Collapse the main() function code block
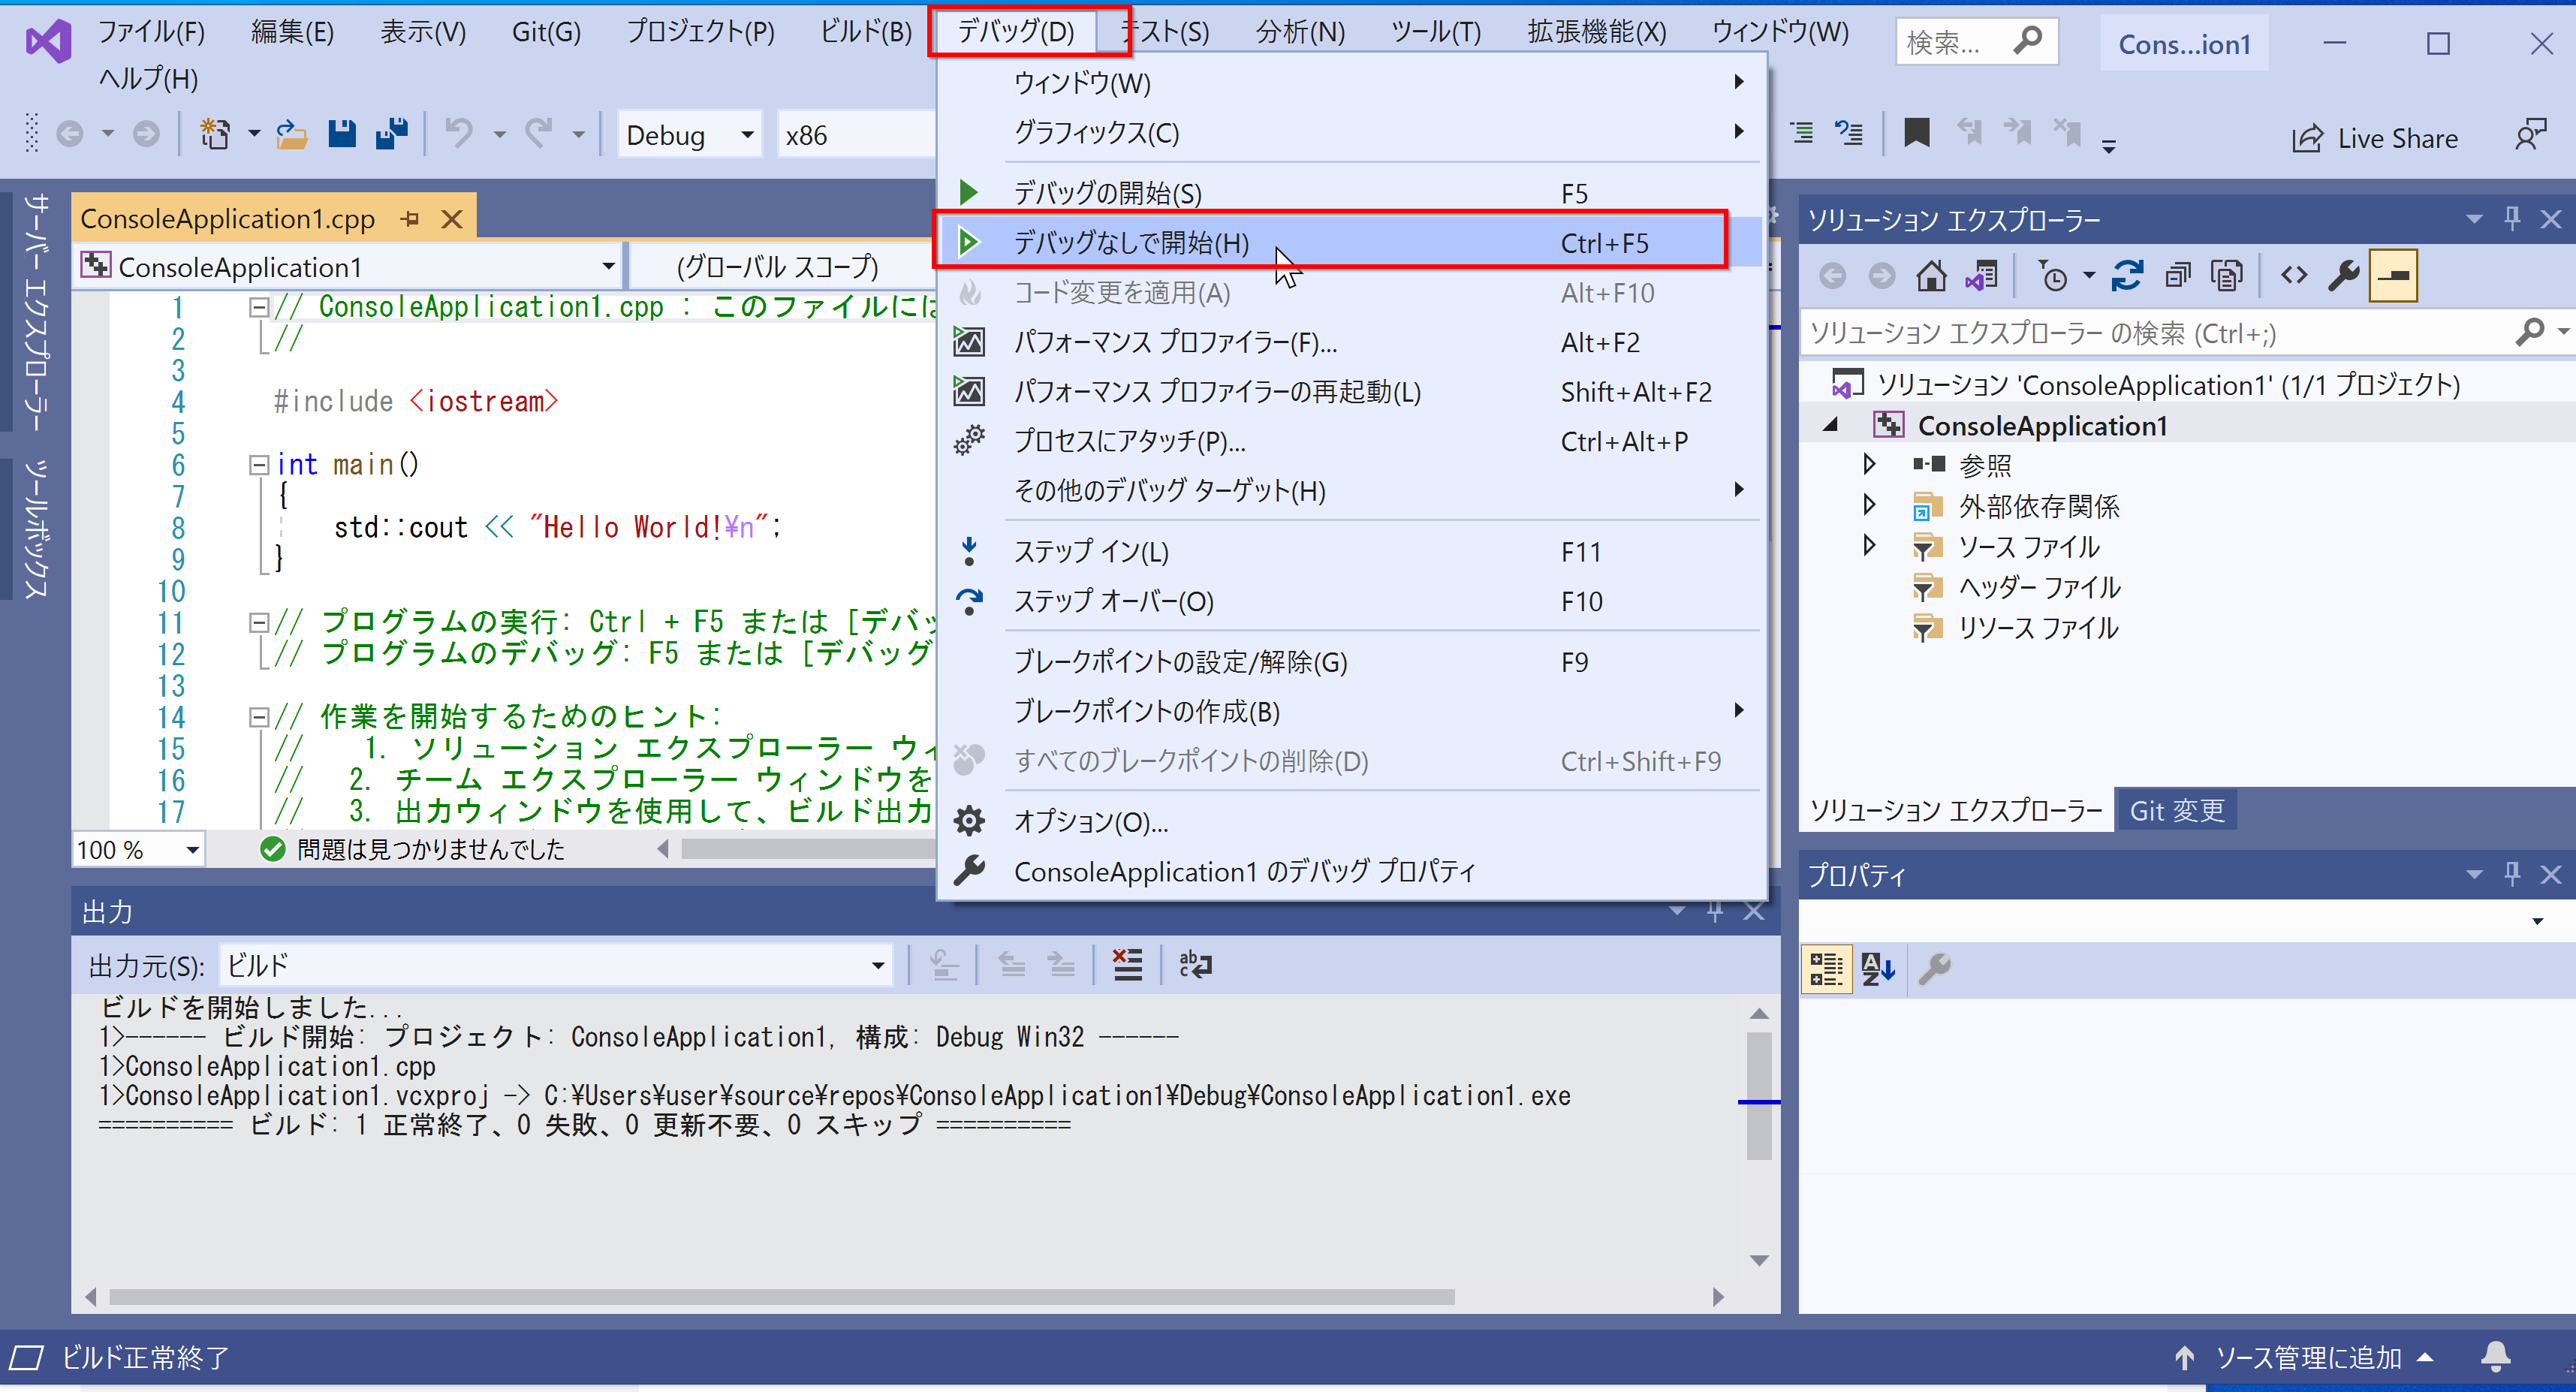The width and height of the screenshot is (2576, 1392). click(x=259, y=464)
